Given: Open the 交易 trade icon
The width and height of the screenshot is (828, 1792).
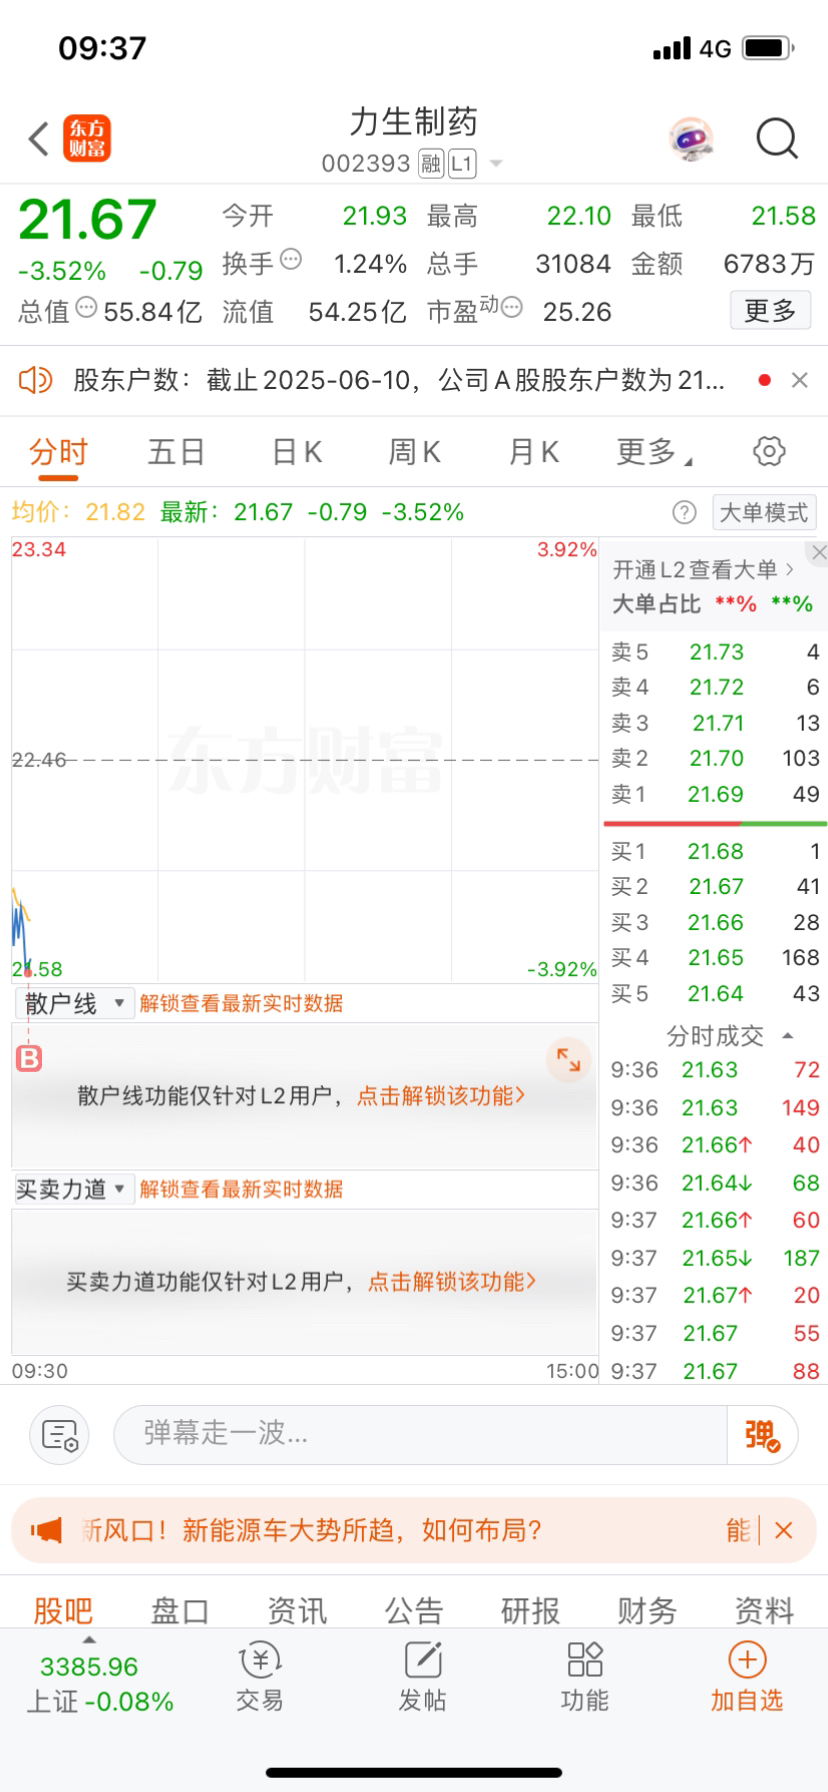Looking at the screenshot, I should 260,1677.
